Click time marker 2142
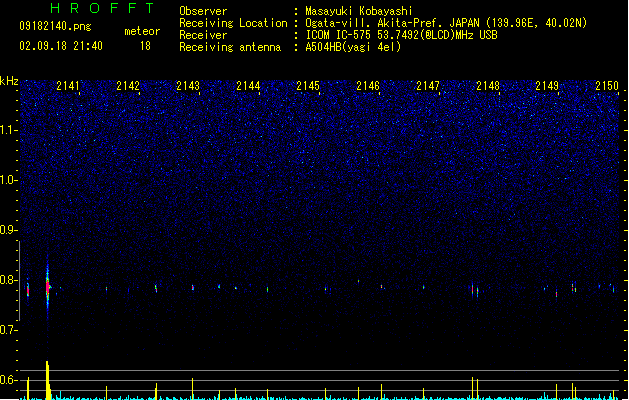This screenshot has height=400, width=629. (128, 86)
